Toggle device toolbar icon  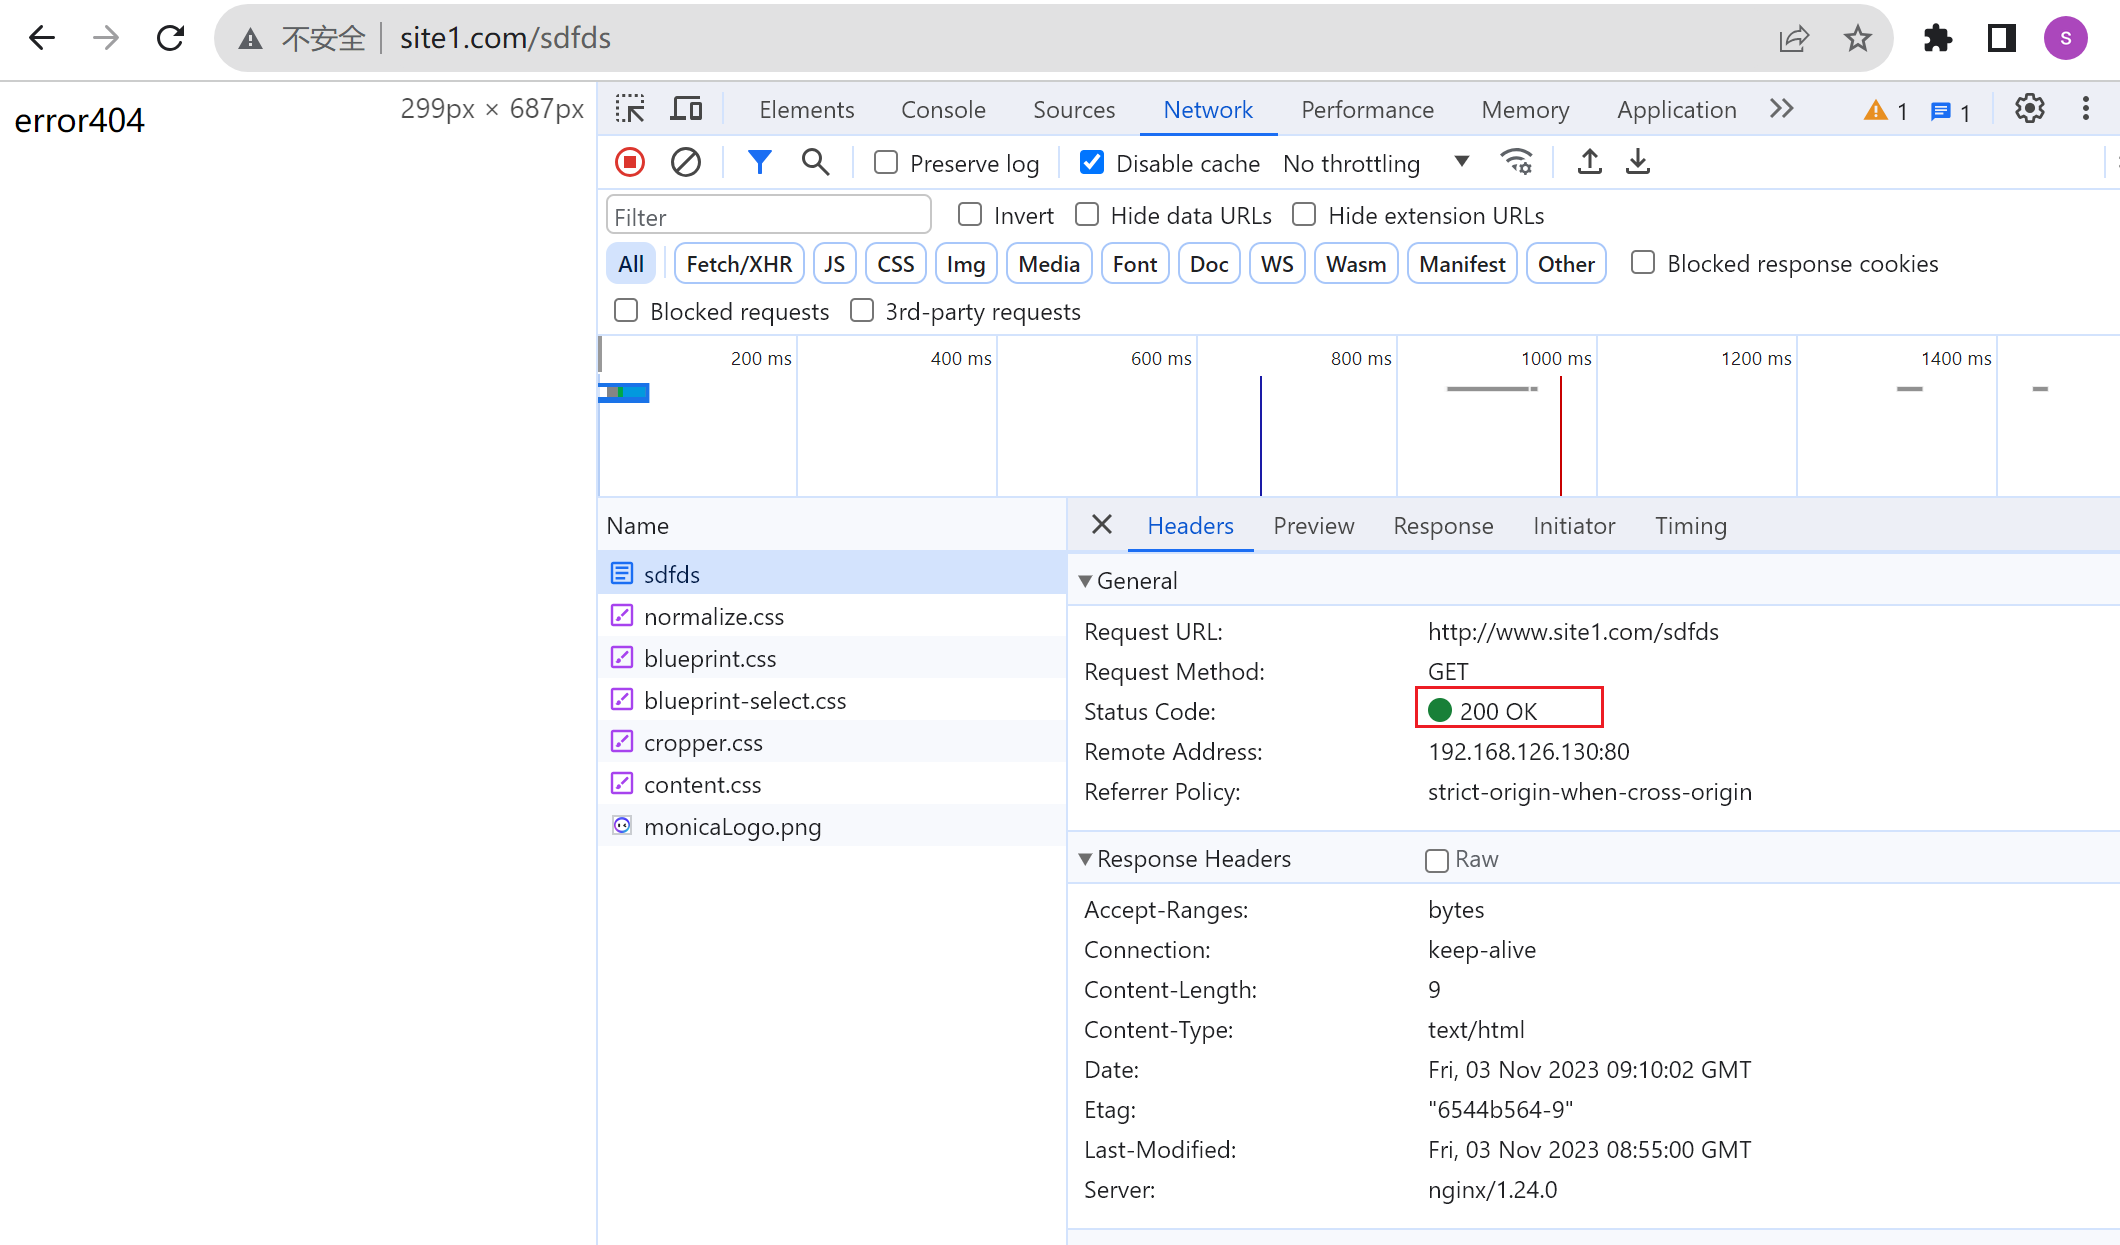(686, 109)
